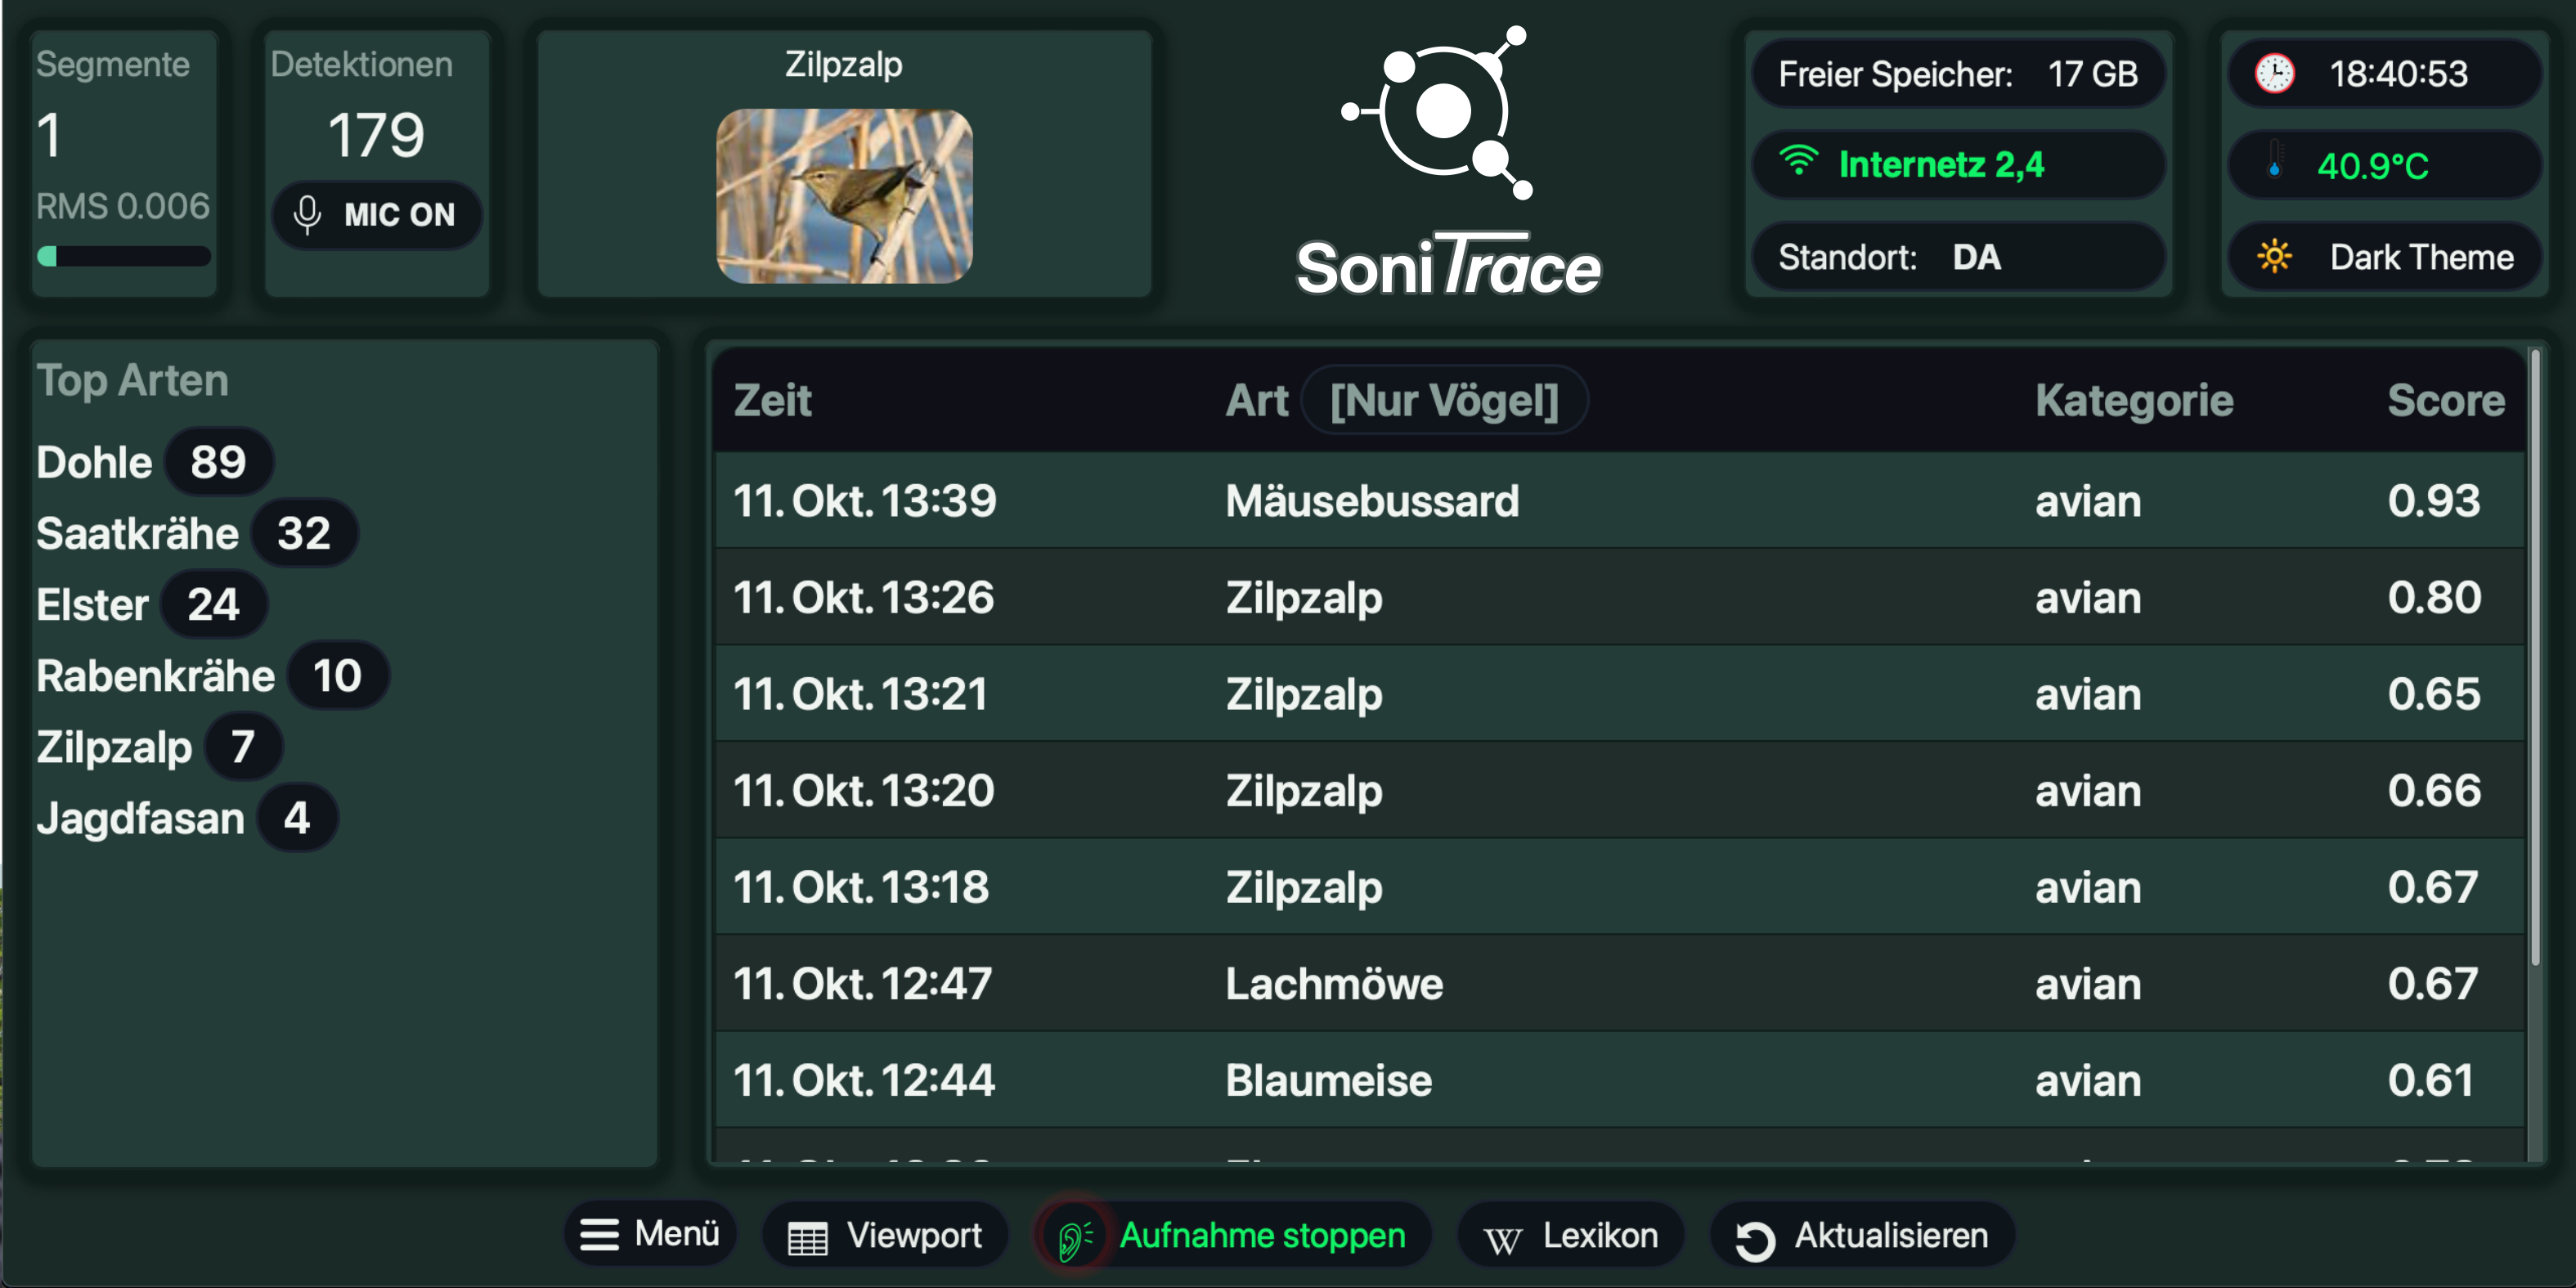
Task: Click the Wikipedia W icon on Lexikon
Action: pyautogui.click(x=1504, y=1235)
